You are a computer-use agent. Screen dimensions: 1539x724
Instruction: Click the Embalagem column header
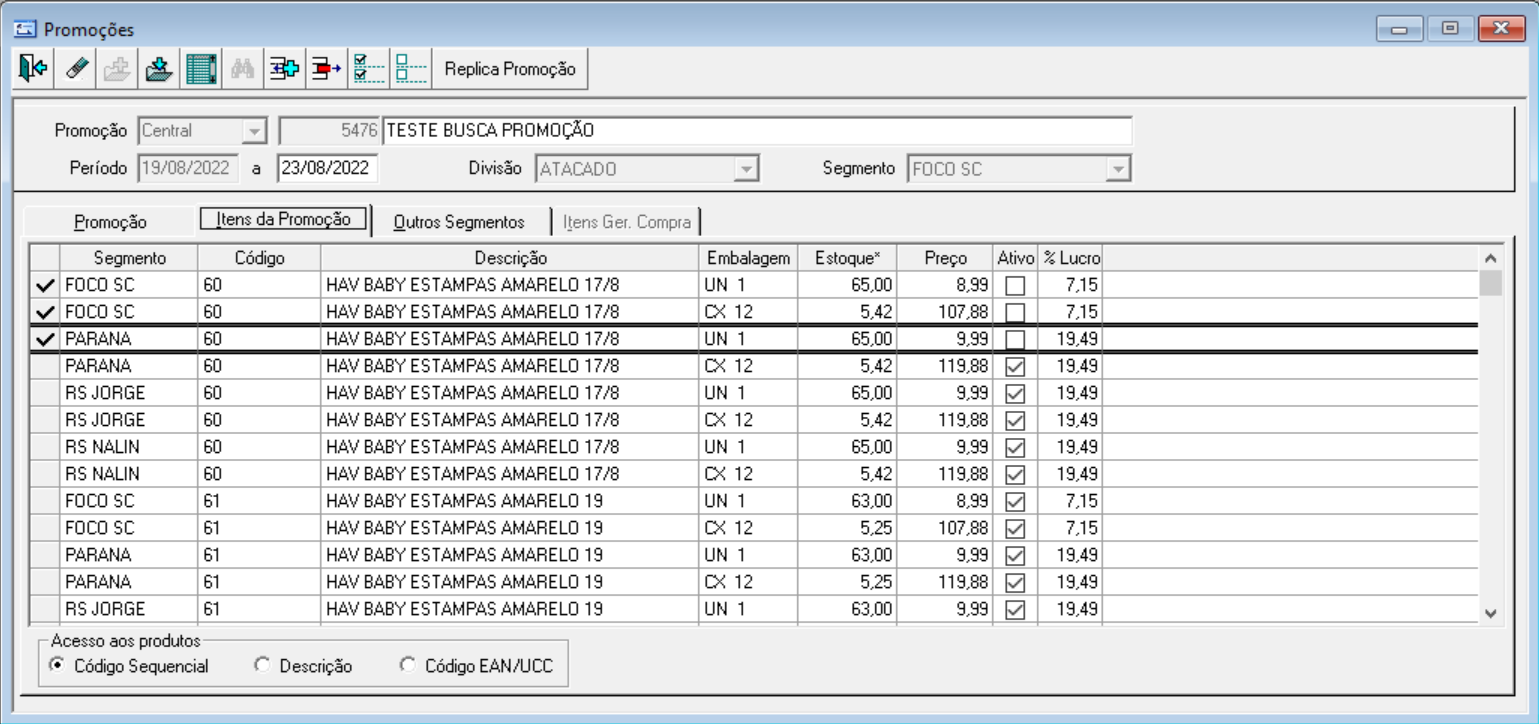(x=749, y=258)
